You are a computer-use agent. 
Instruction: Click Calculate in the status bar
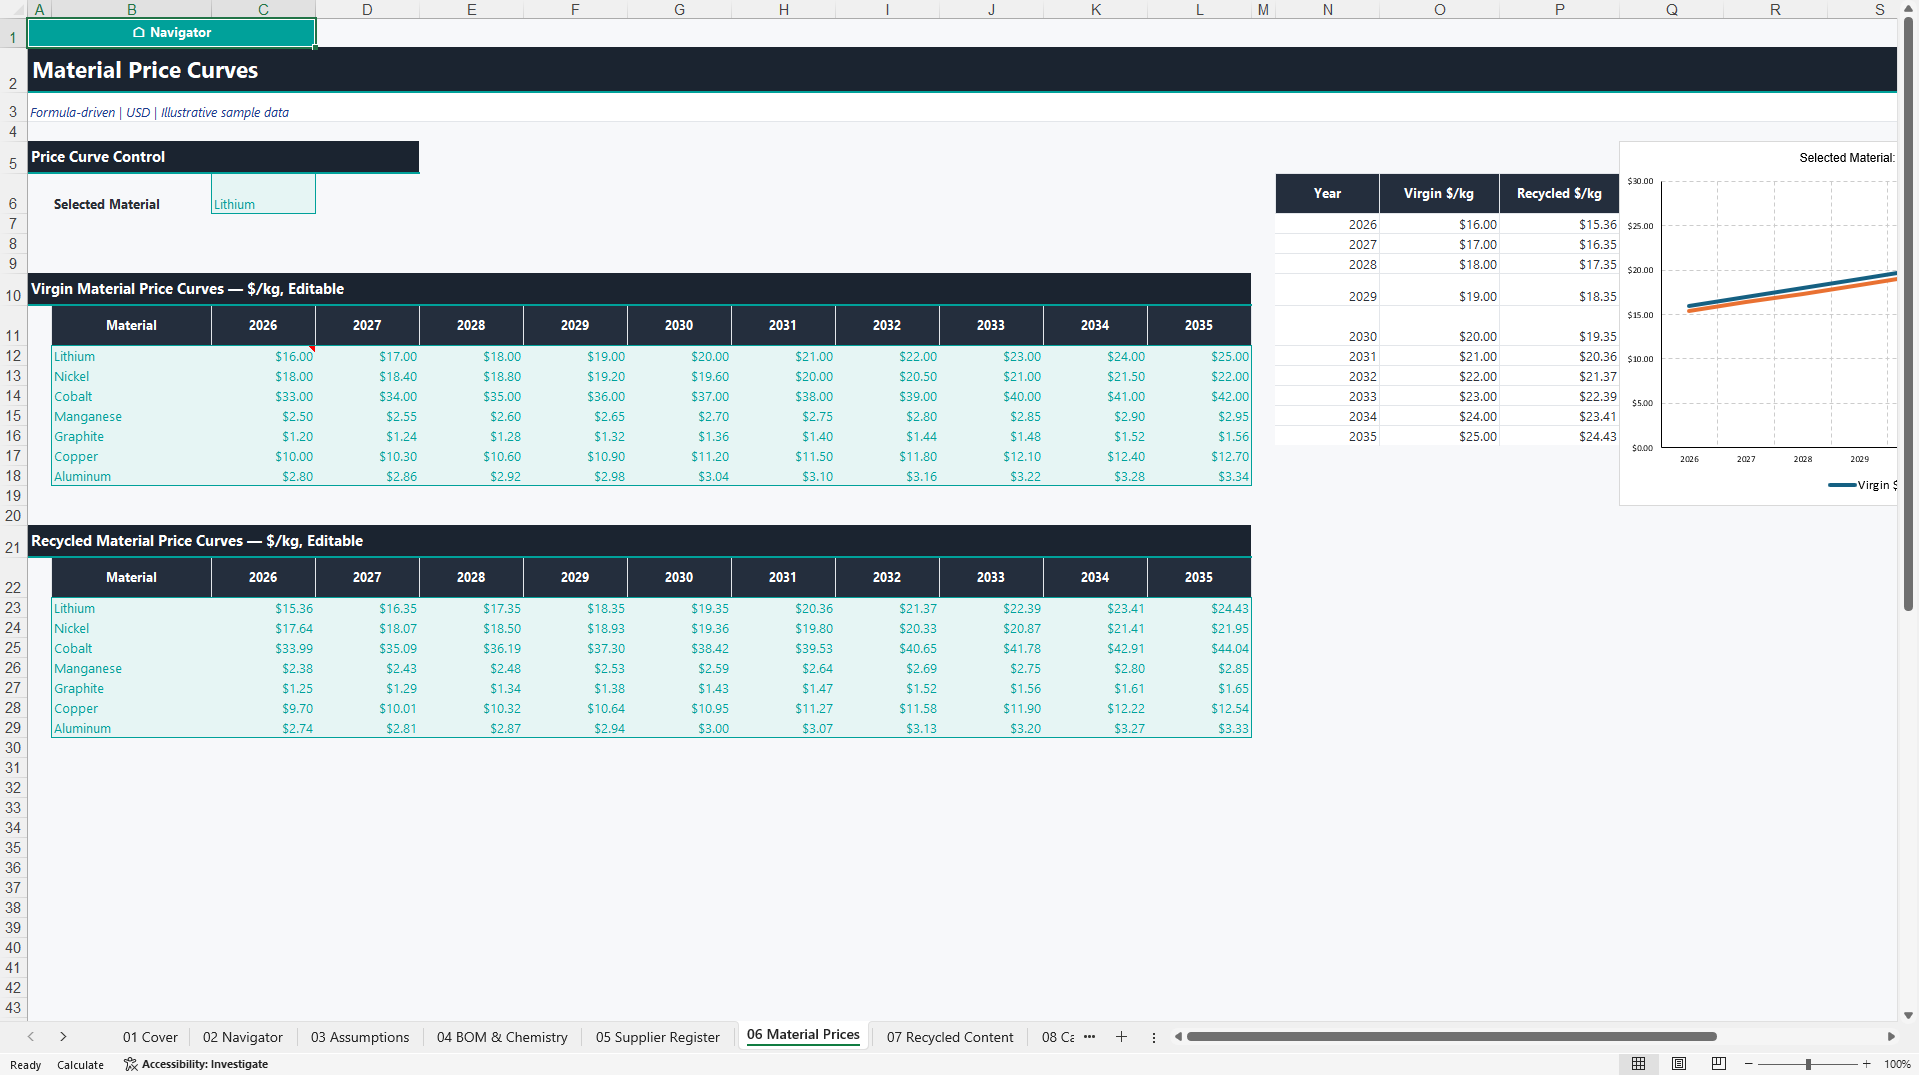pos(80,1065)
